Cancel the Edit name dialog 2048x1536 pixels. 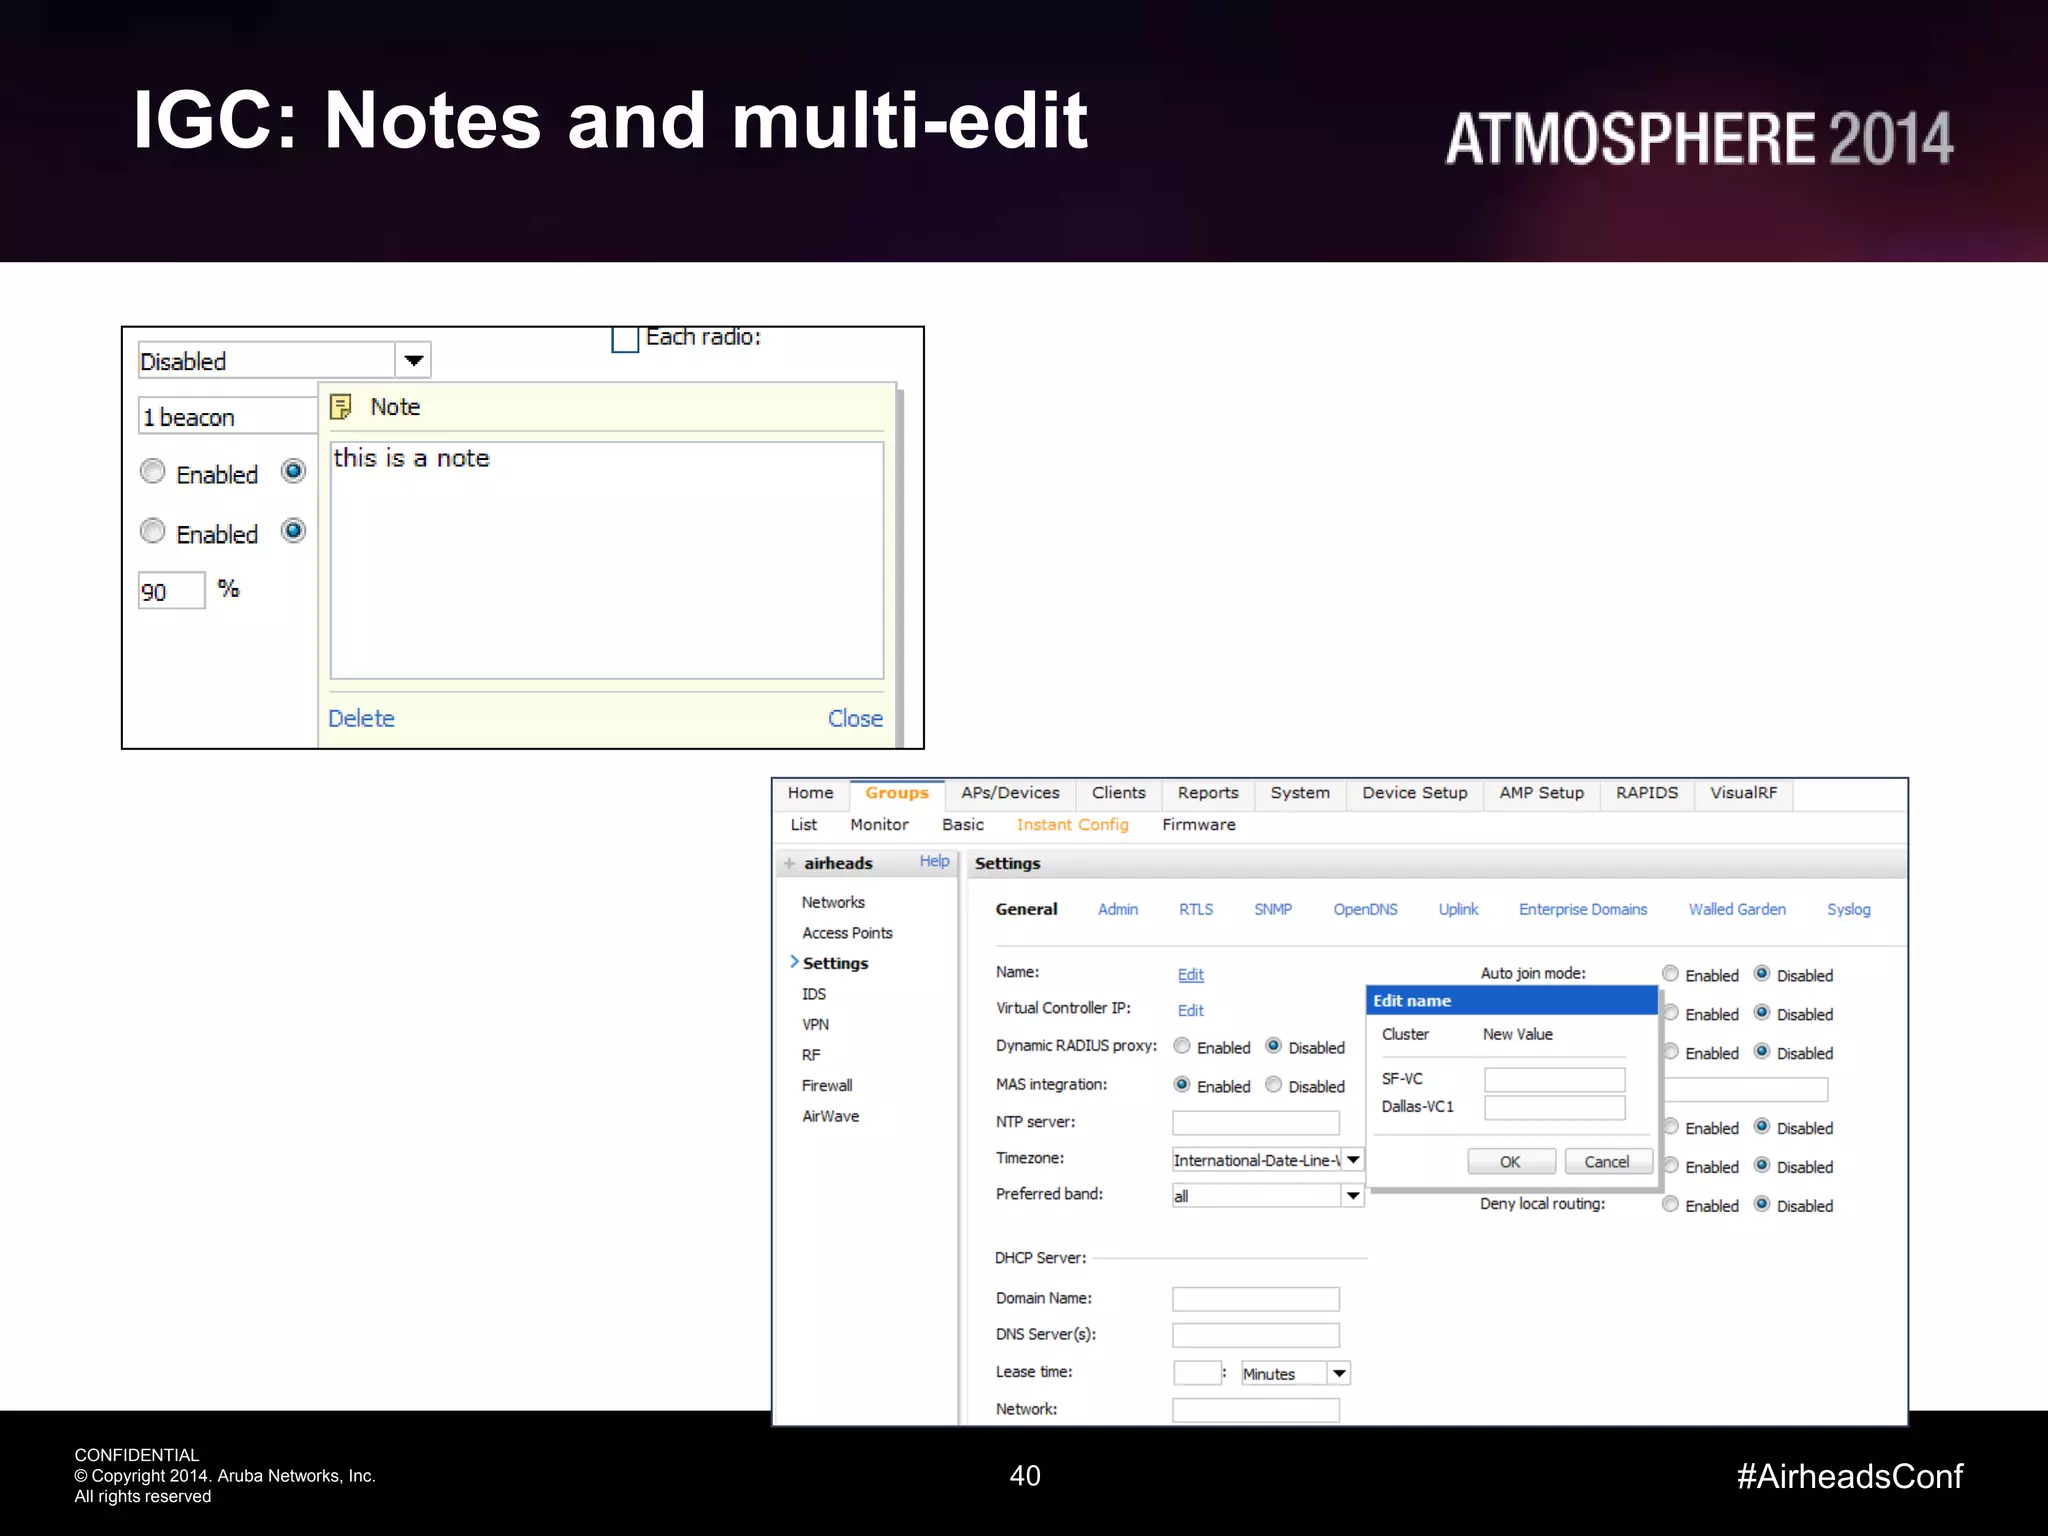[1606, 1162]
